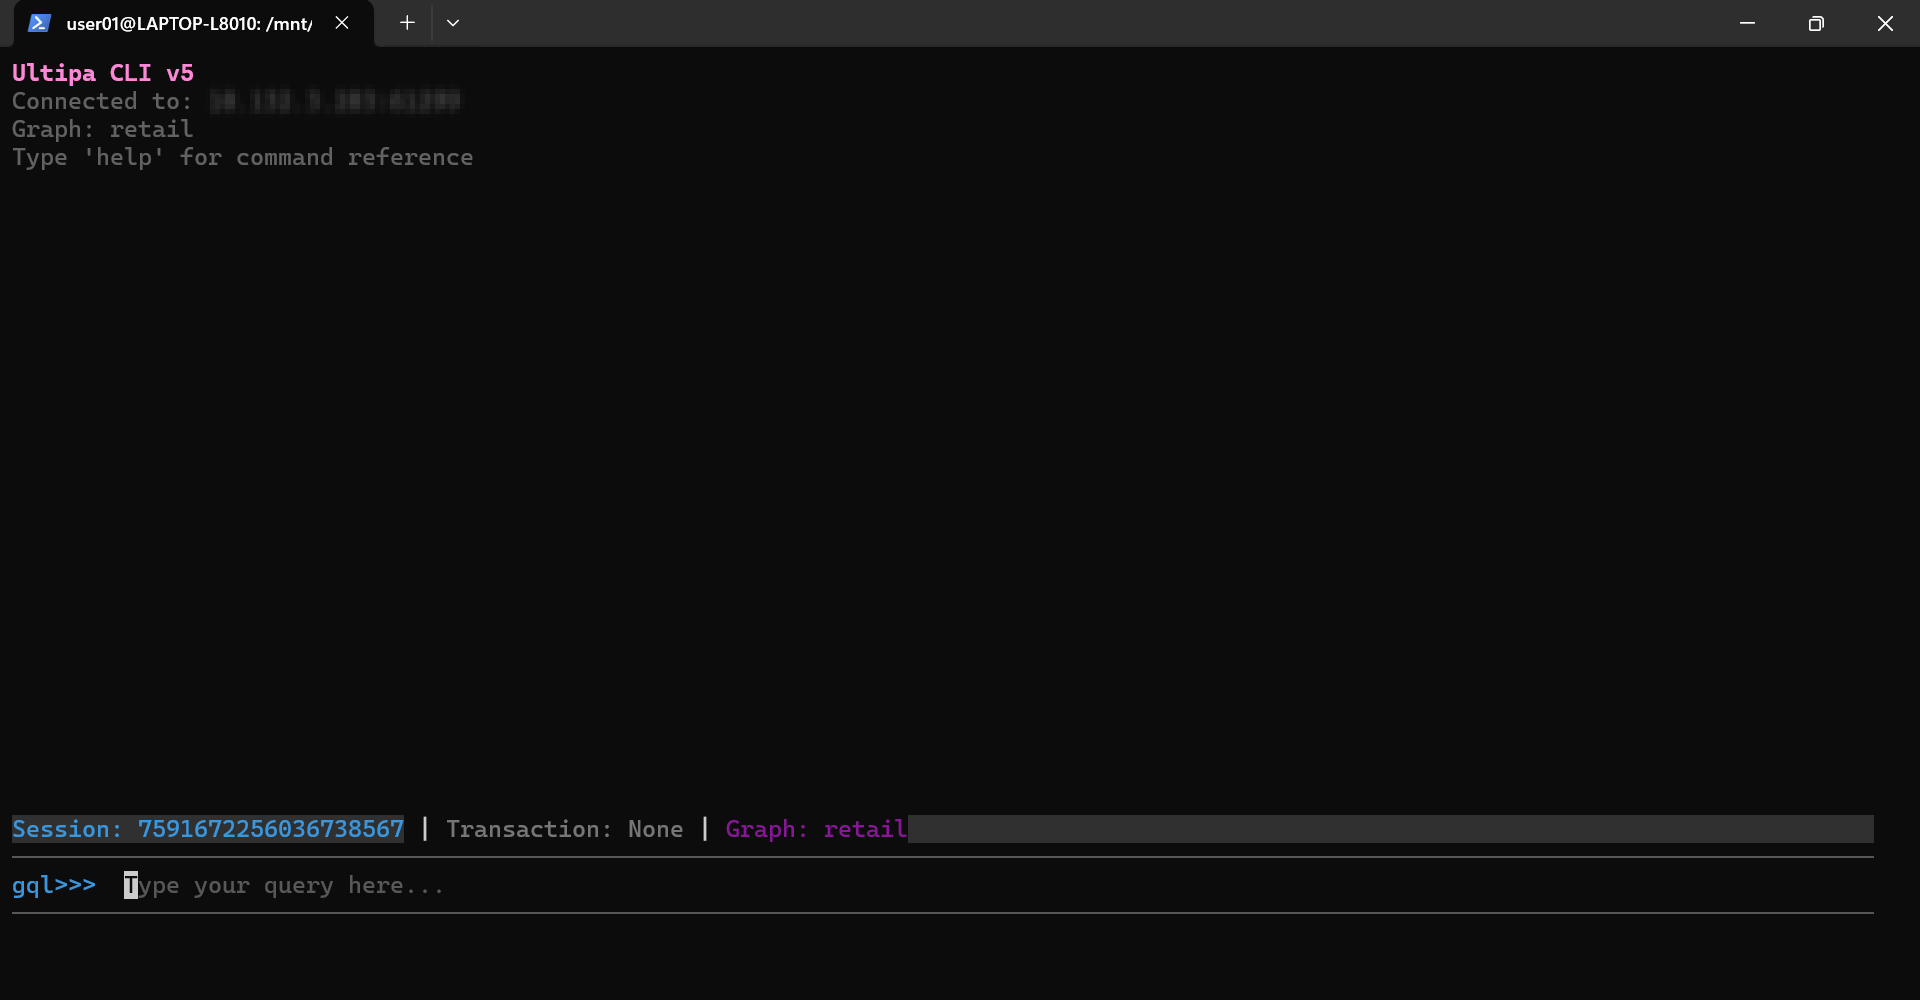The width and height of the screenshot is (1920, 1000).
Task: Click the PowerShell icon in the terminal tab
Action: tap(39, 23)
